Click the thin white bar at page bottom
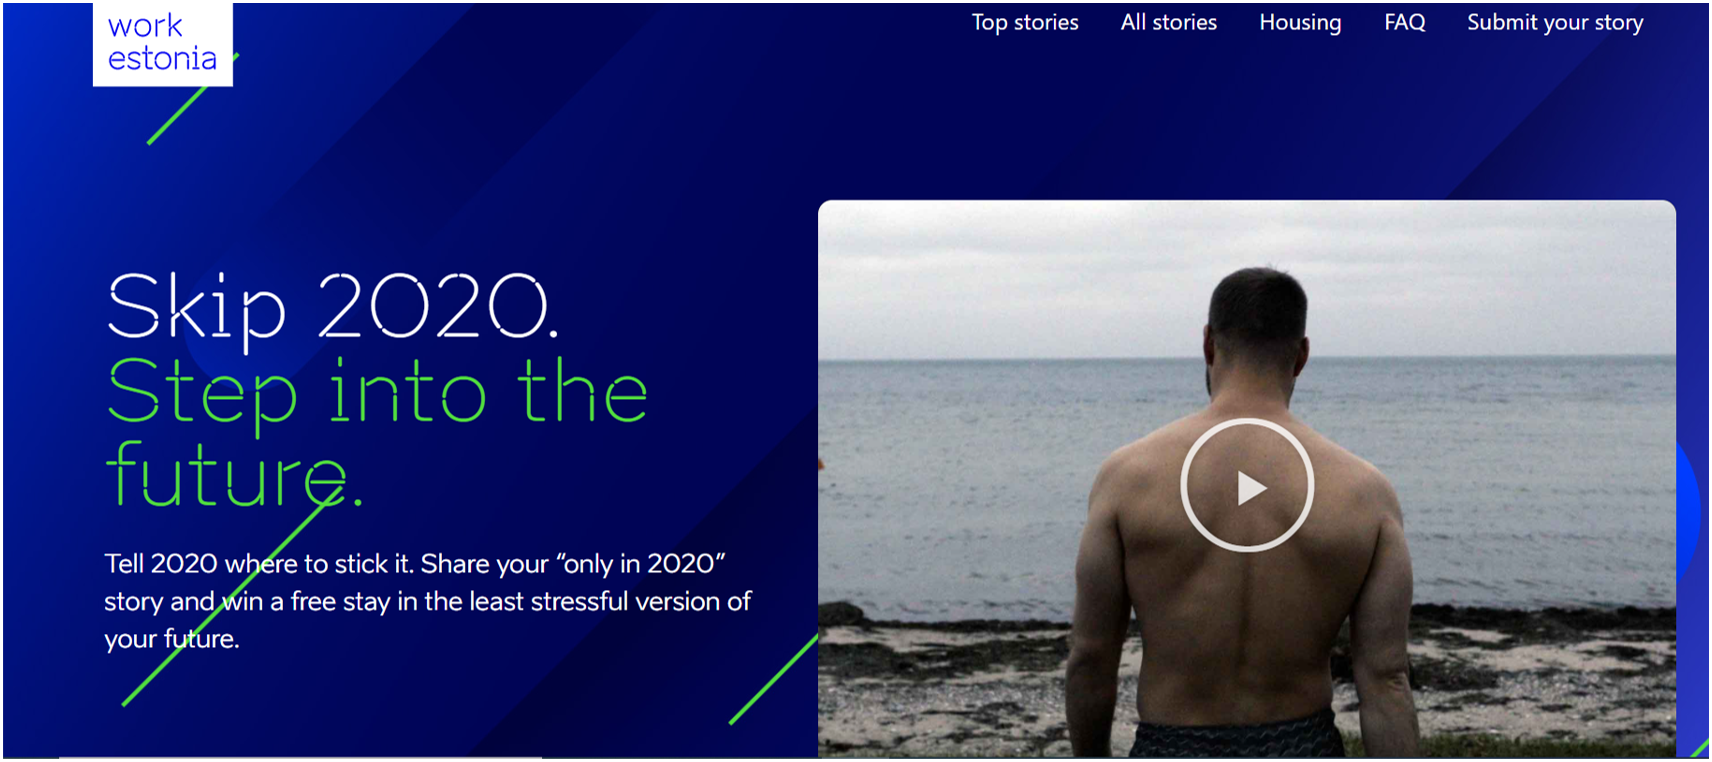Viewport: 1712px width, 762px height. coord(300,757)
